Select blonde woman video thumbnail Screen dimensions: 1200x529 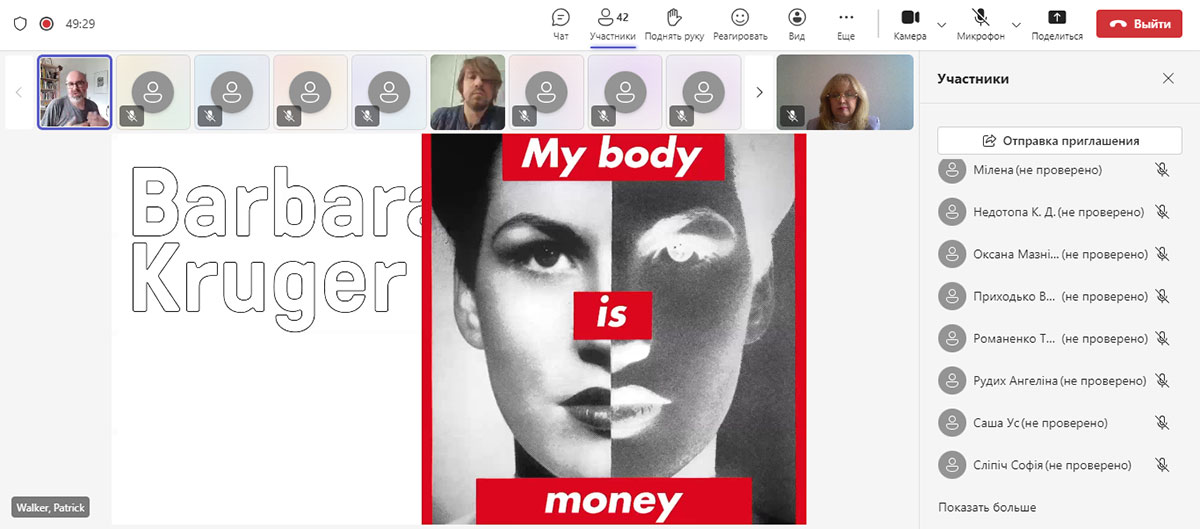(x=845, y=92)
